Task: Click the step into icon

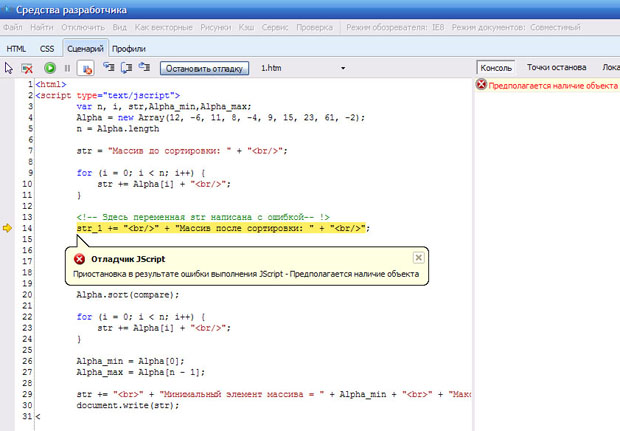Action: click(x=108, y=67)
